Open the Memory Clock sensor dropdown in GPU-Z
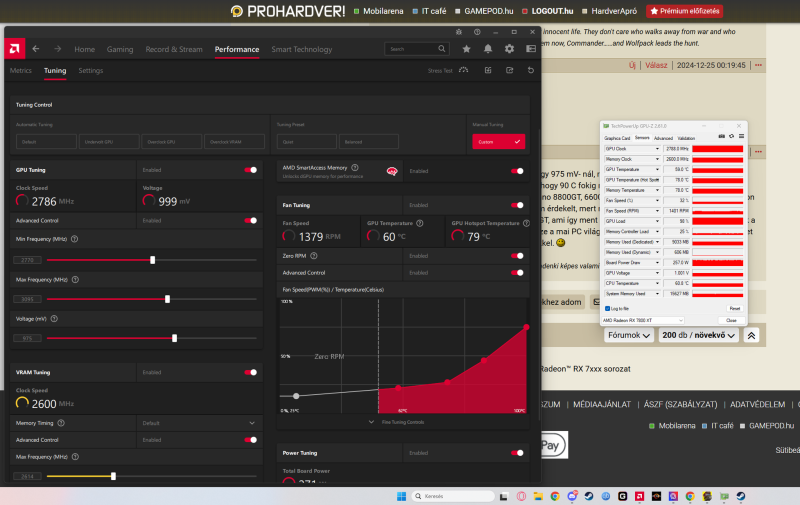Image resolution: width=800 pixels, height=505 pixels. (657, 159)
